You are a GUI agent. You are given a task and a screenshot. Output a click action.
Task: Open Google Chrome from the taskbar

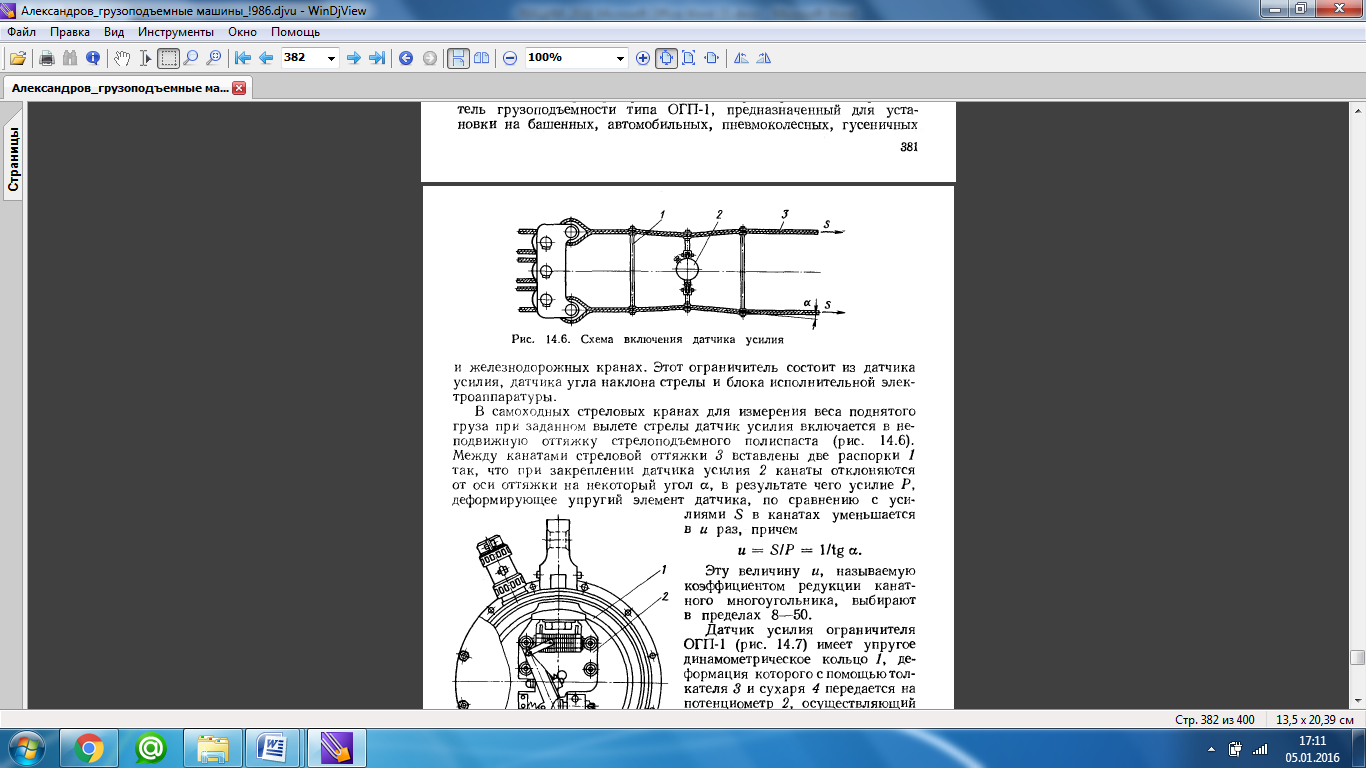(89, 747)
